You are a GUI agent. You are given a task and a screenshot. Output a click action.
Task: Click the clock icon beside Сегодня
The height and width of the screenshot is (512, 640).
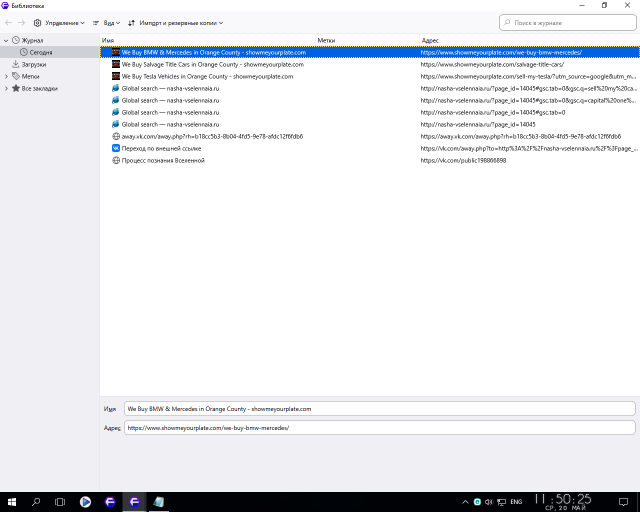[24, 52]
